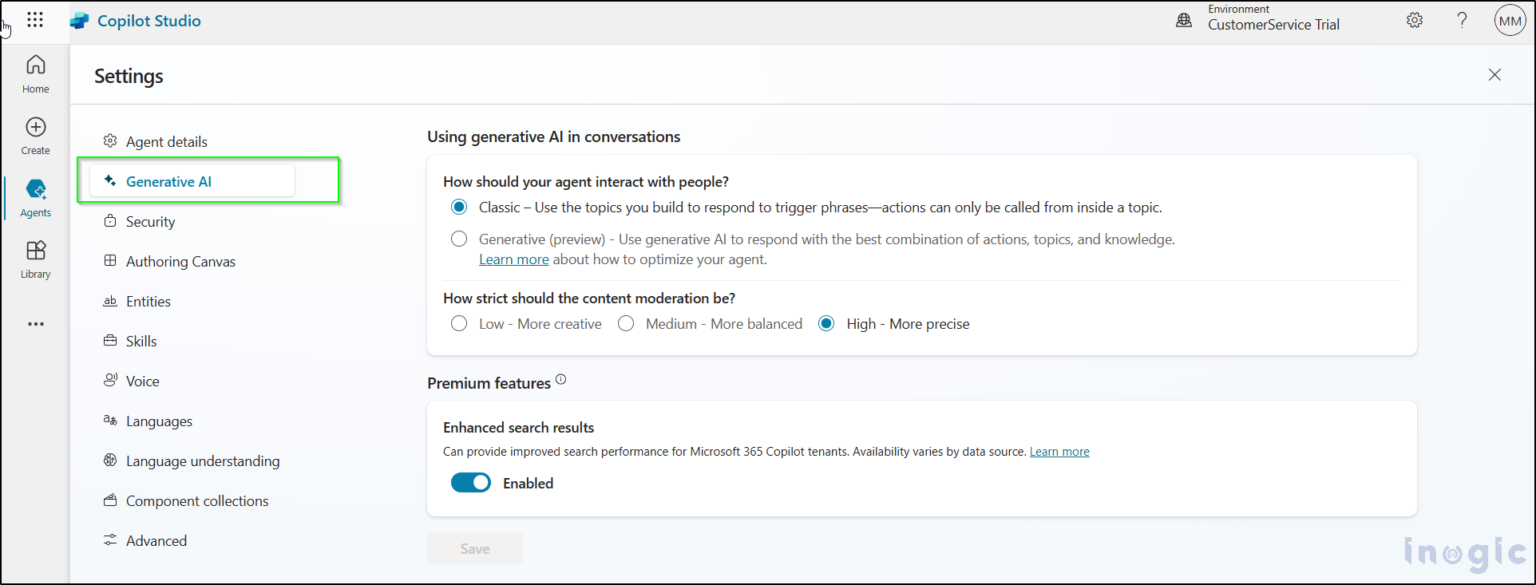This screenshot has width=1536, height=585.
Task: Open the Security settings tab
Action: pos(150,222)
